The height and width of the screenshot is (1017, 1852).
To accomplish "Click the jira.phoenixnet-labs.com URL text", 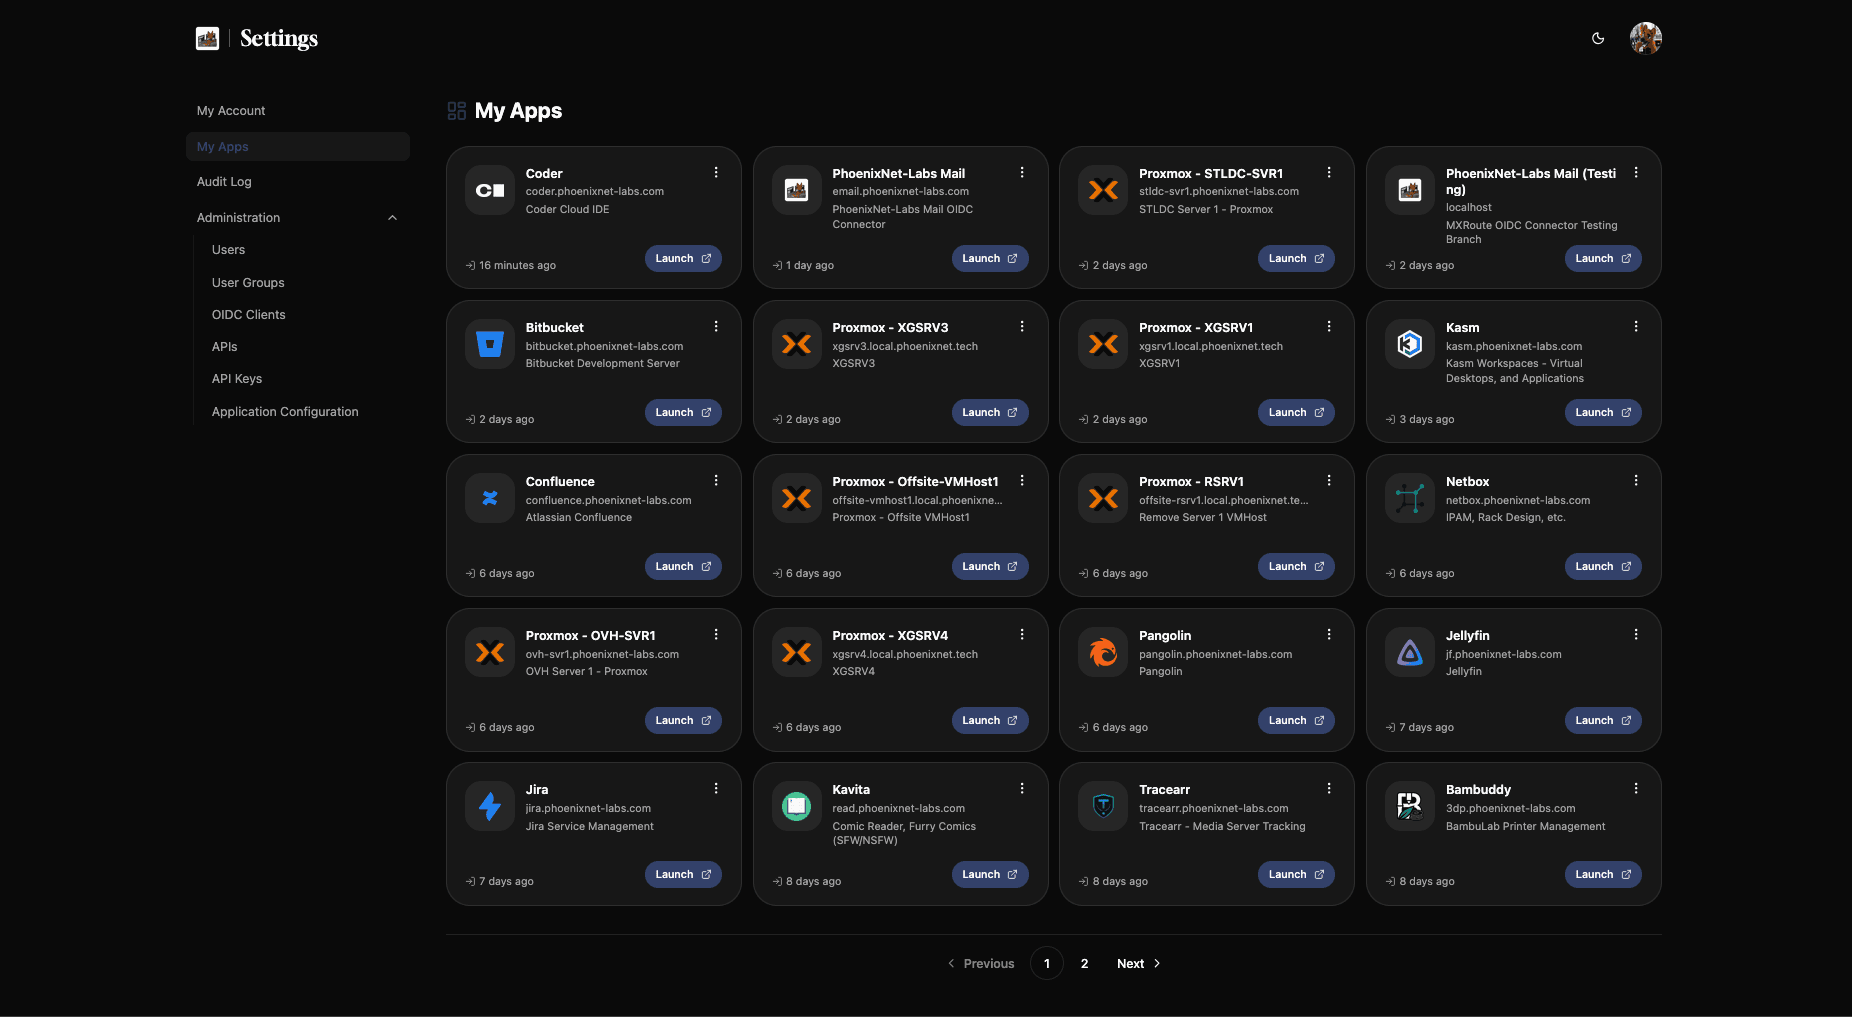I will [588, 809].
